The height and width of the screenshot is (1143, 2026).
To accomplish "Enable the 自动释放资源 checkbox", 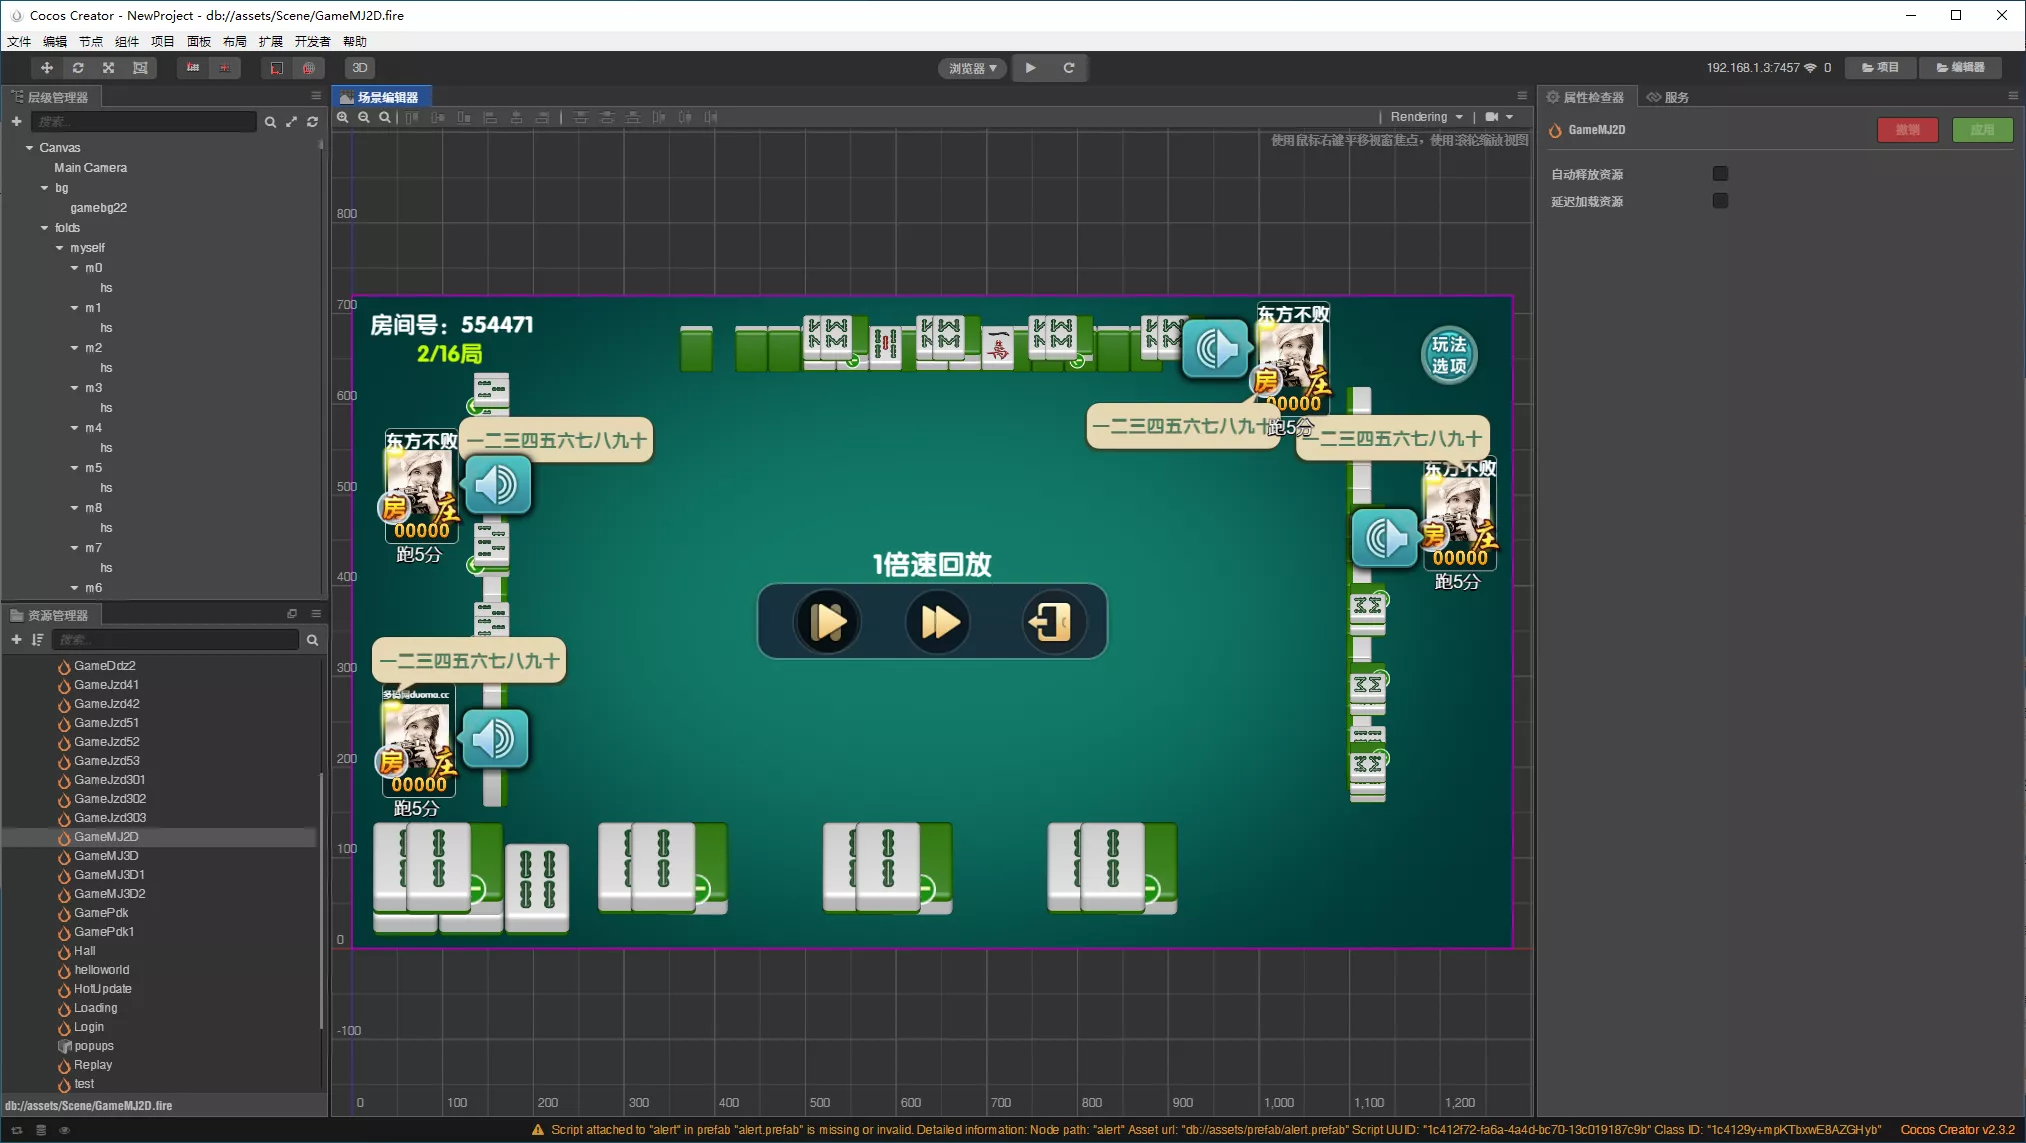I will [x=1720, y=174].
